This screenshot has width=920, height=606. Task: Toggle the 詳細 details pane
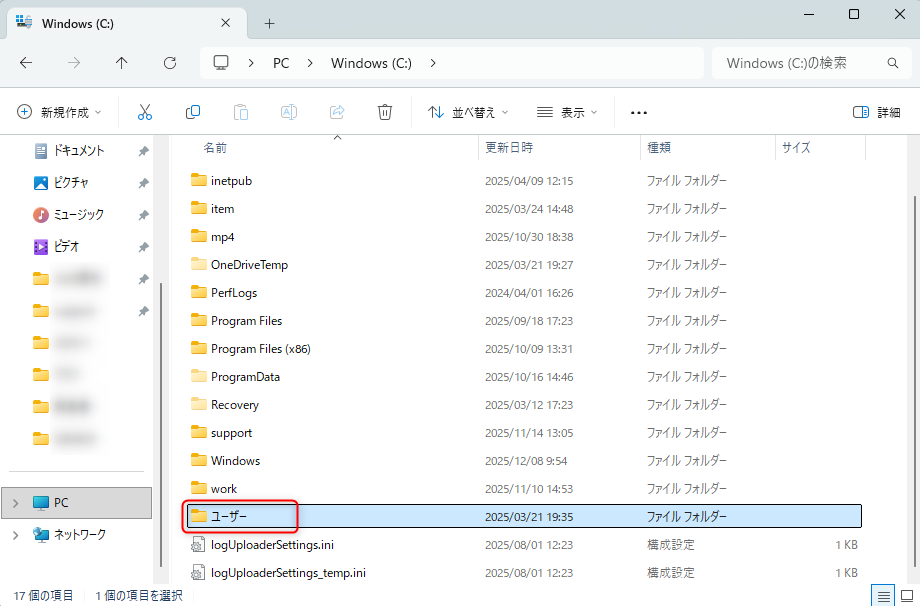[876, 112]
